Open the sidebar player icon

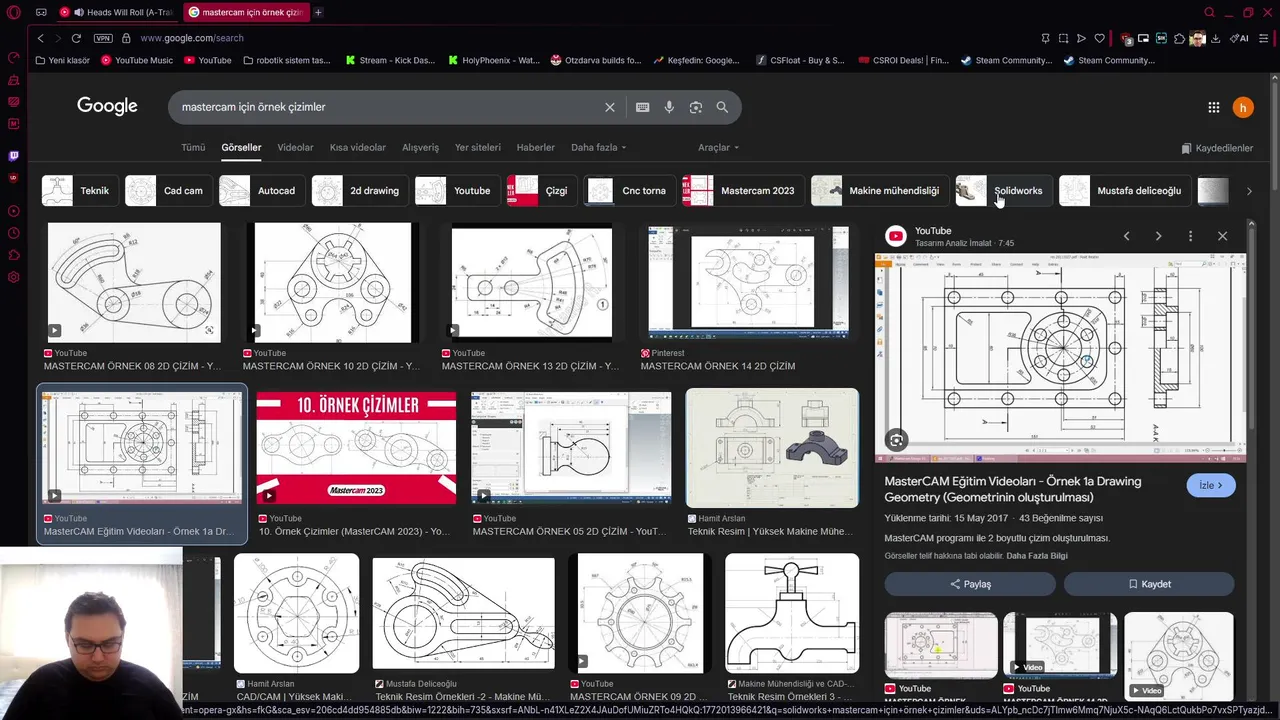pyautogui.click(x=14, y=211)
